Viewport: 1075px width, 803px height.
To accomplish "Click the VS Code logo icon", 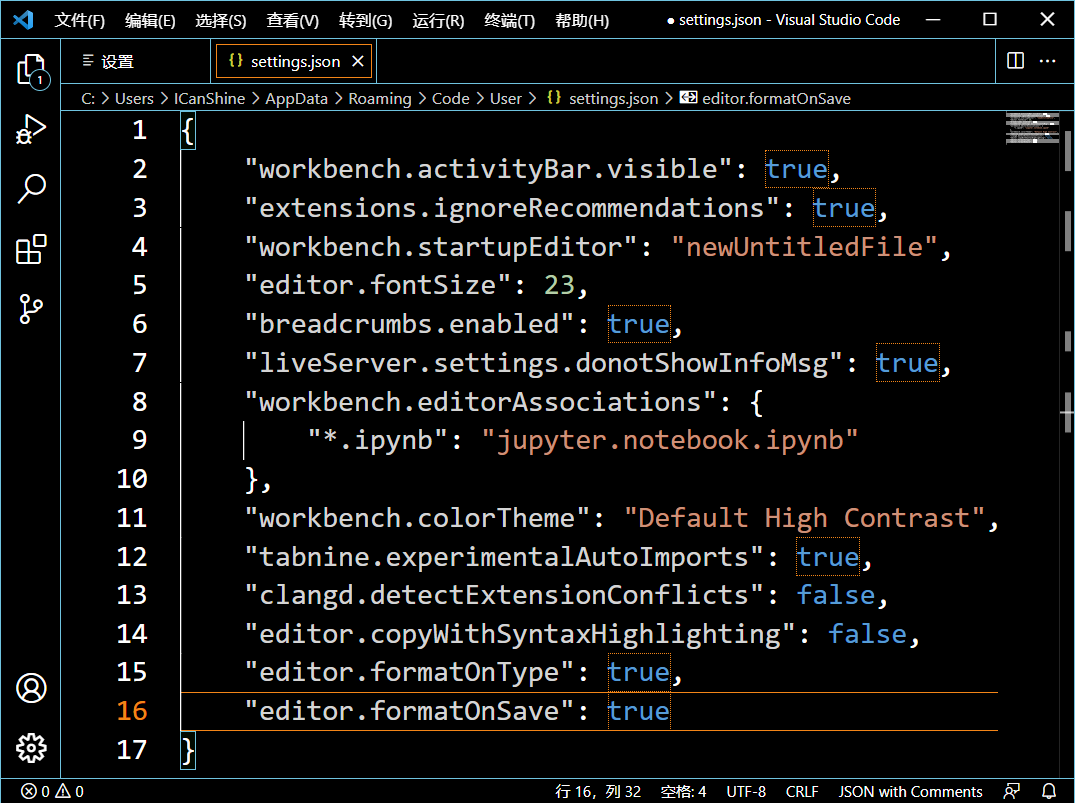I will [23, 19].
